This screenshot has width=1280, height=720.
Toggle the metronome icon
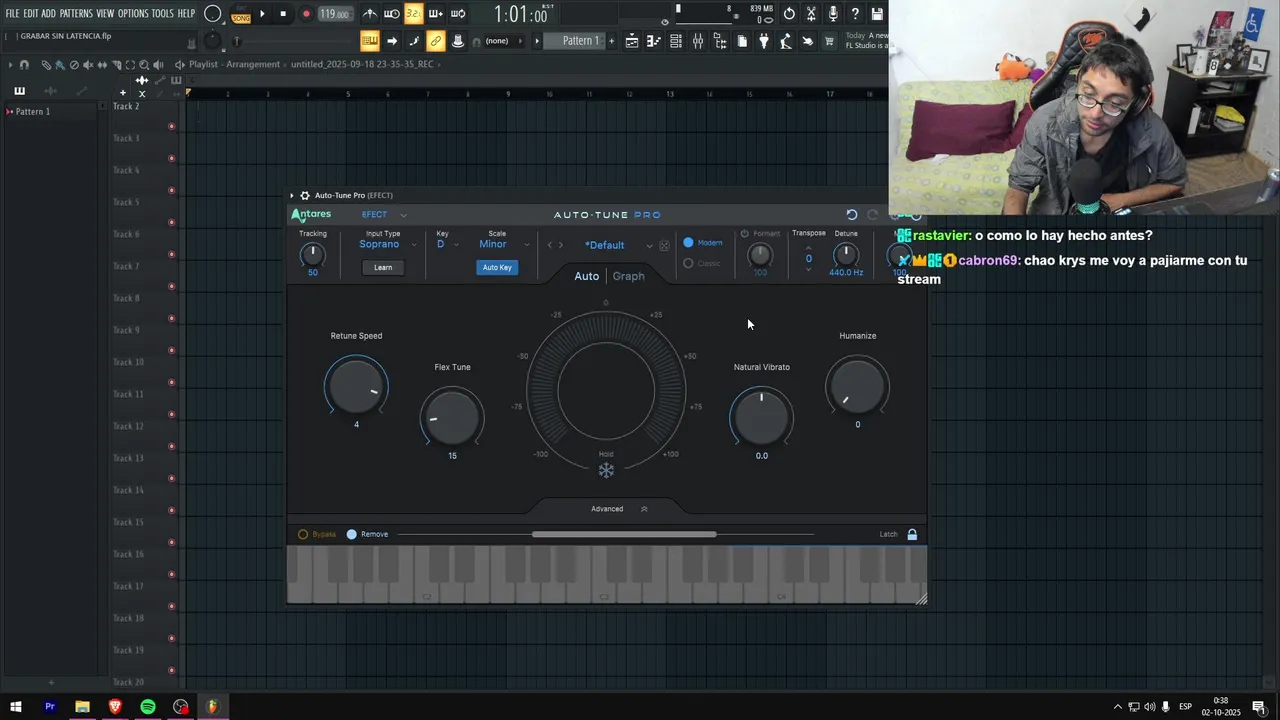coord(370,14)
